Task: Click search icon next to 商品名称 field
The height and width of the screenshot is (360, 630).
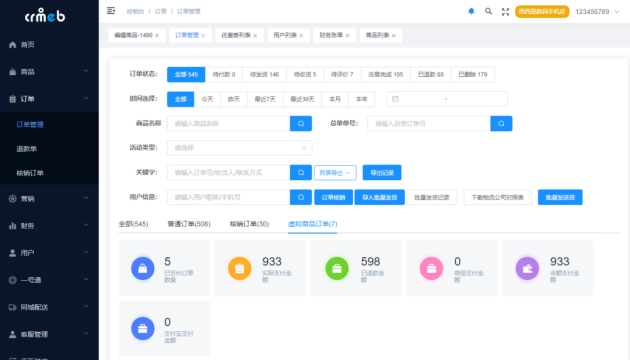Action: (301, 123)
